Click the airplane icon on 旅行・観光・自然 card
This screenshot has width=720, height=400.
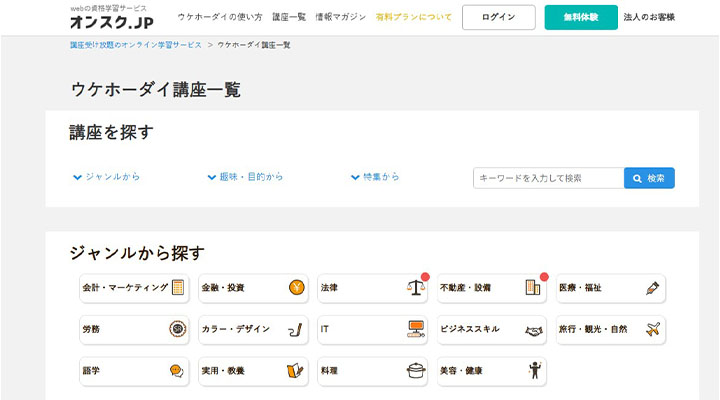click(652, 329)
